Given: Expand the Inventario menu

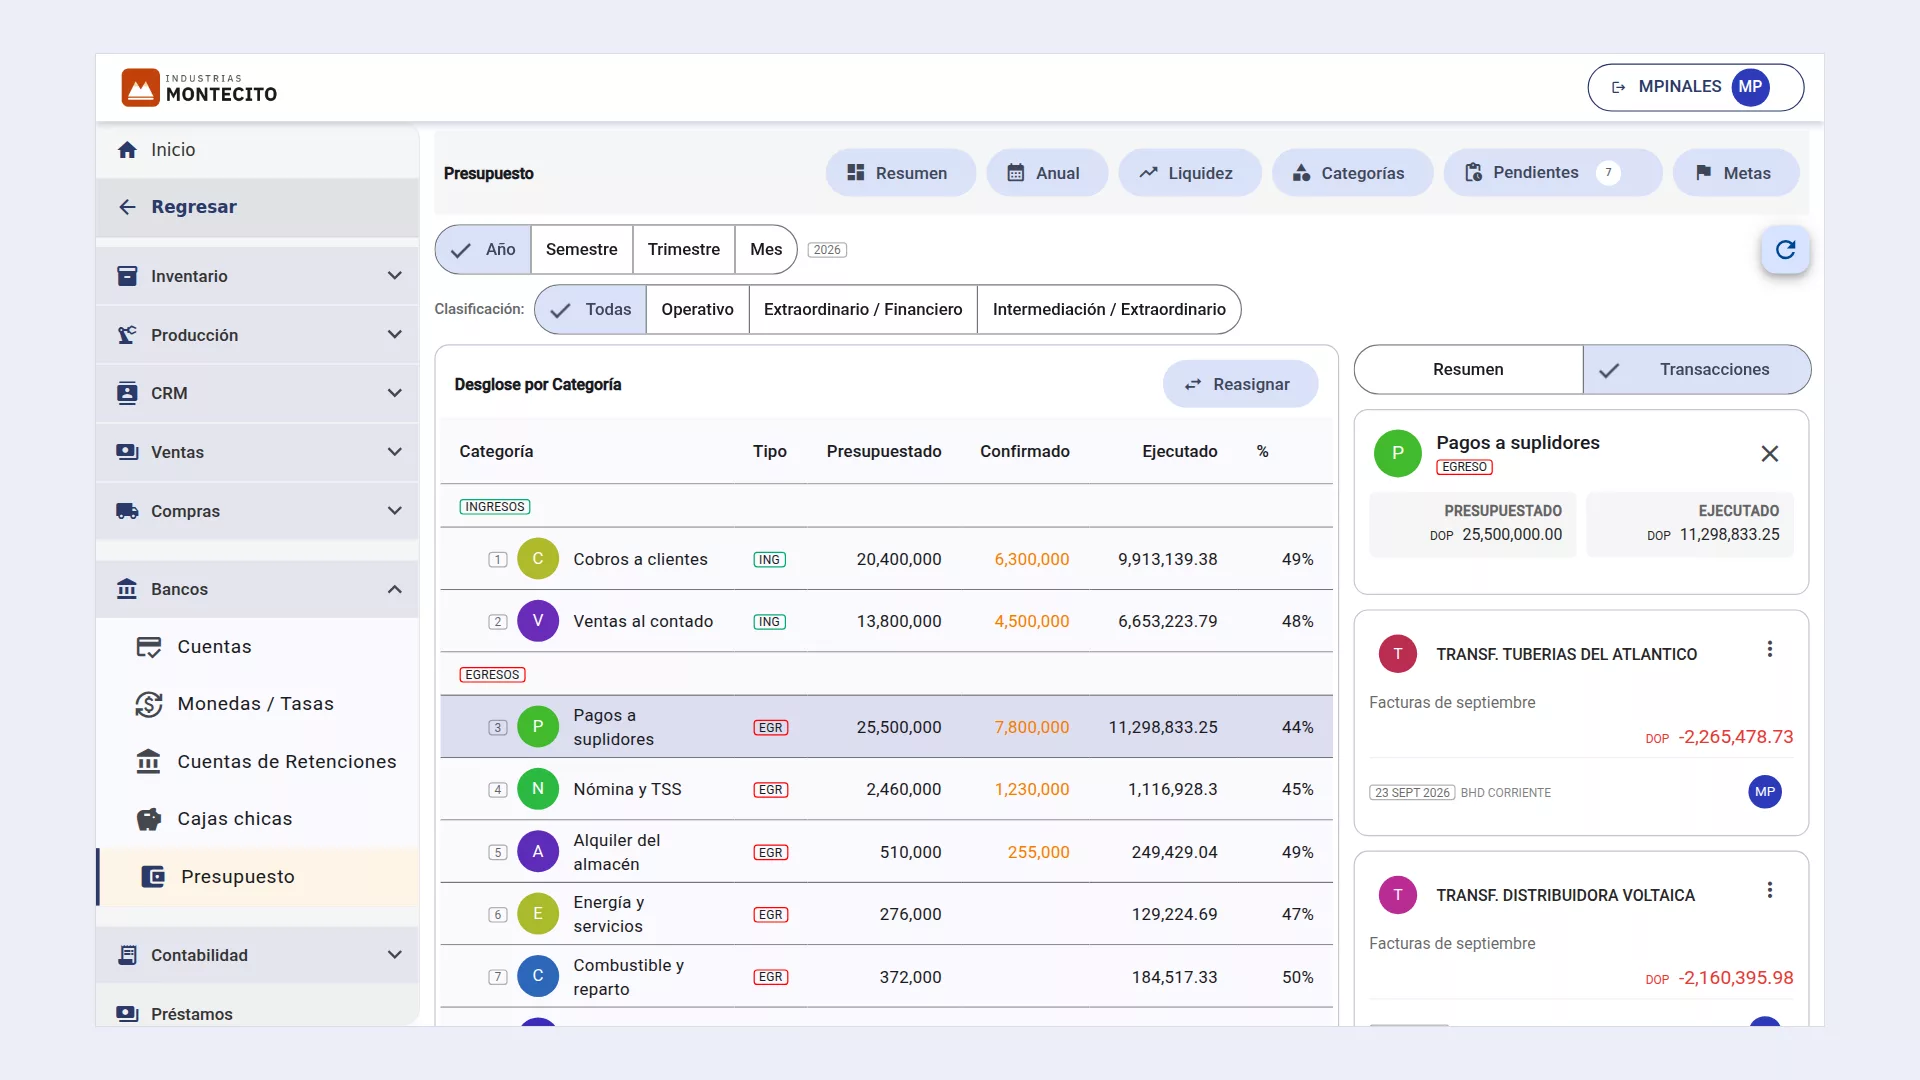Looking at the screenshot, I should pos(257,276).
